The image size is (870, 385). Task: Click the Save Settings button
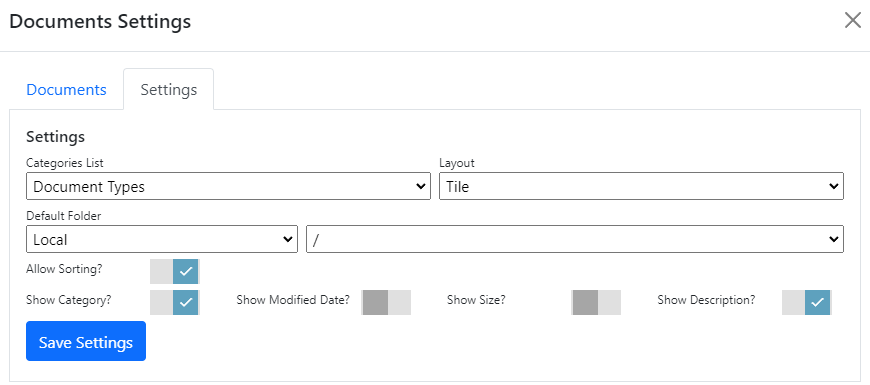pos(86,341)
